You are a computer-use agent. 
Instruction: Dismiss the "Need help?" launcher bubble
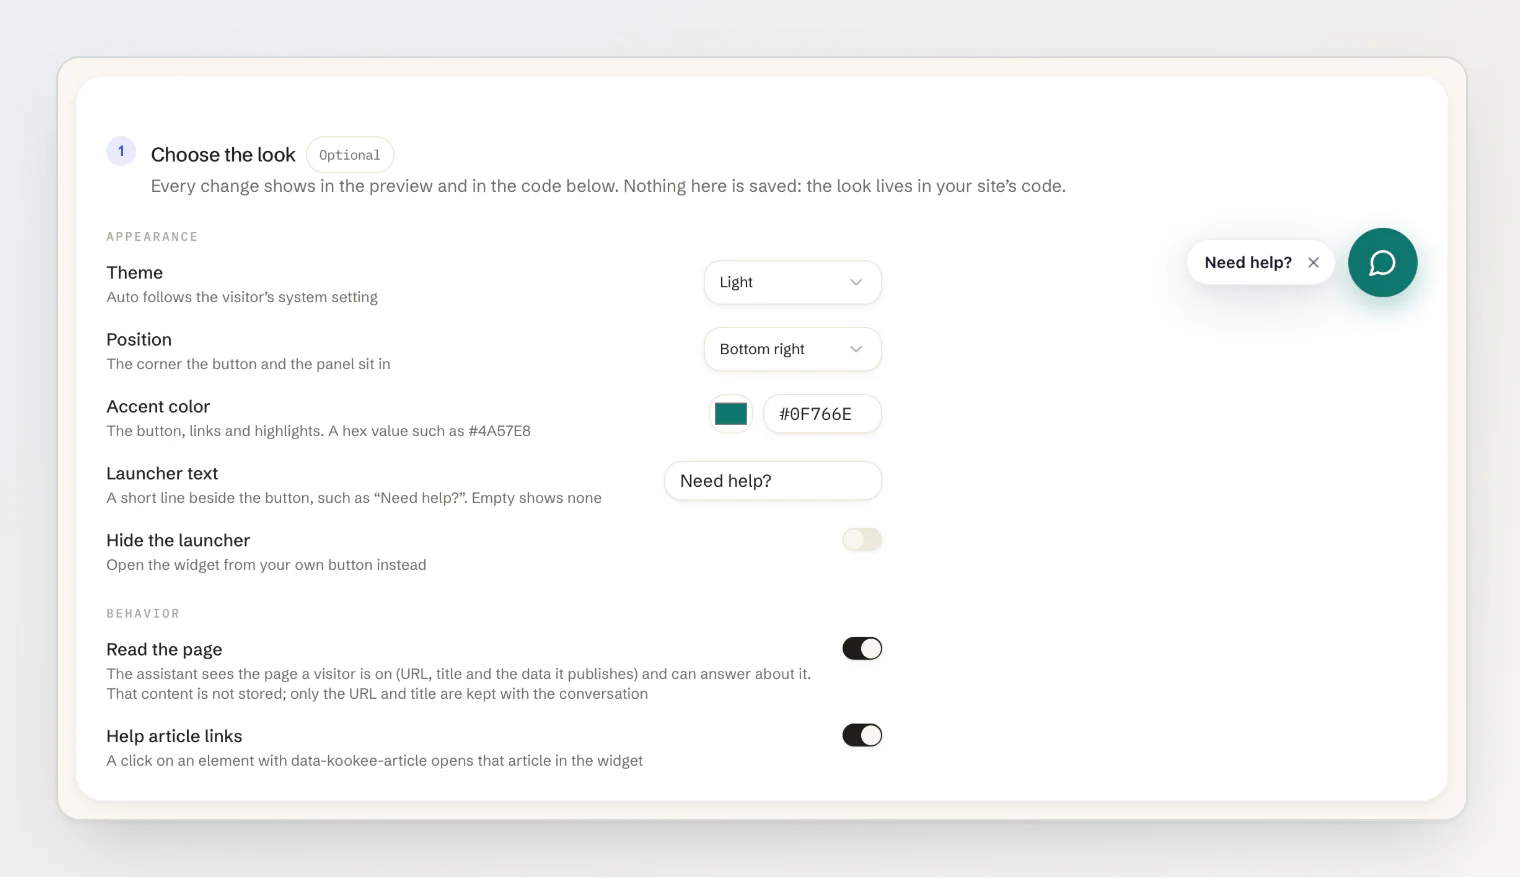tap(1313, 262)
